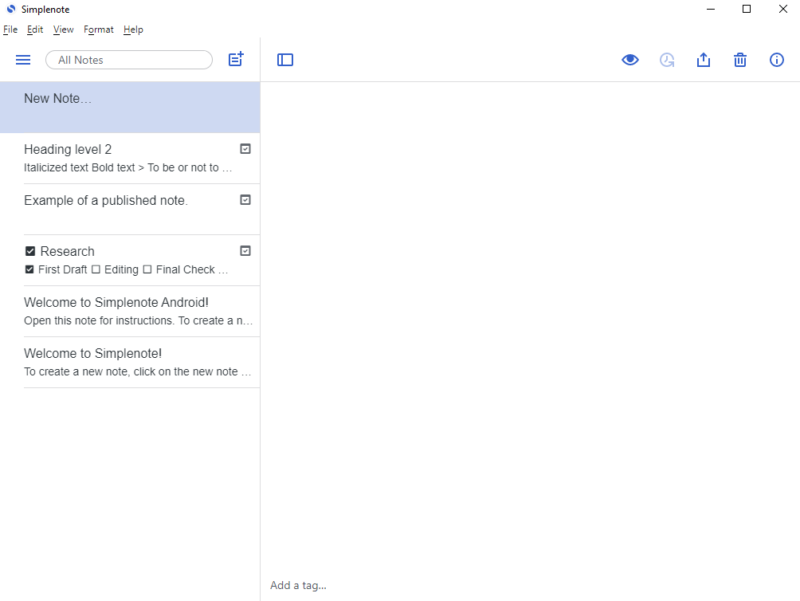Create a new note with the new note icon

[235, 59]
